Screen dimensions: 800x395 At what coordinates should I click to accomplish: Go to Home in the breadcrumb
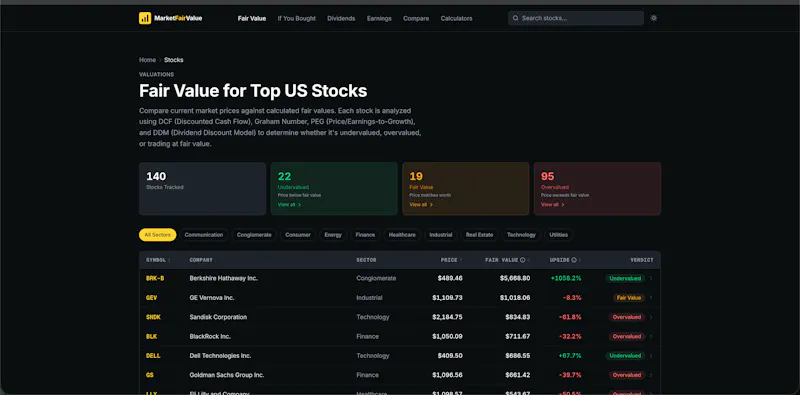[147, 60]
